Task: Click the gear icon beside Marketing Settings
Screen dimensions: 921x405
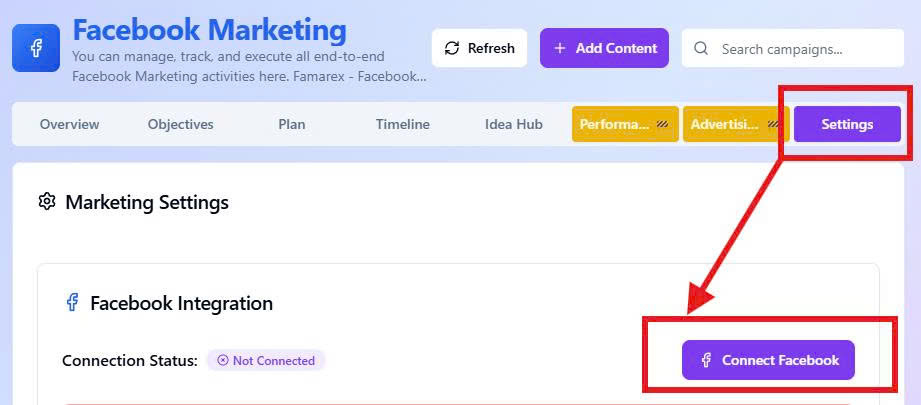Action: click(x=47, y=202)
